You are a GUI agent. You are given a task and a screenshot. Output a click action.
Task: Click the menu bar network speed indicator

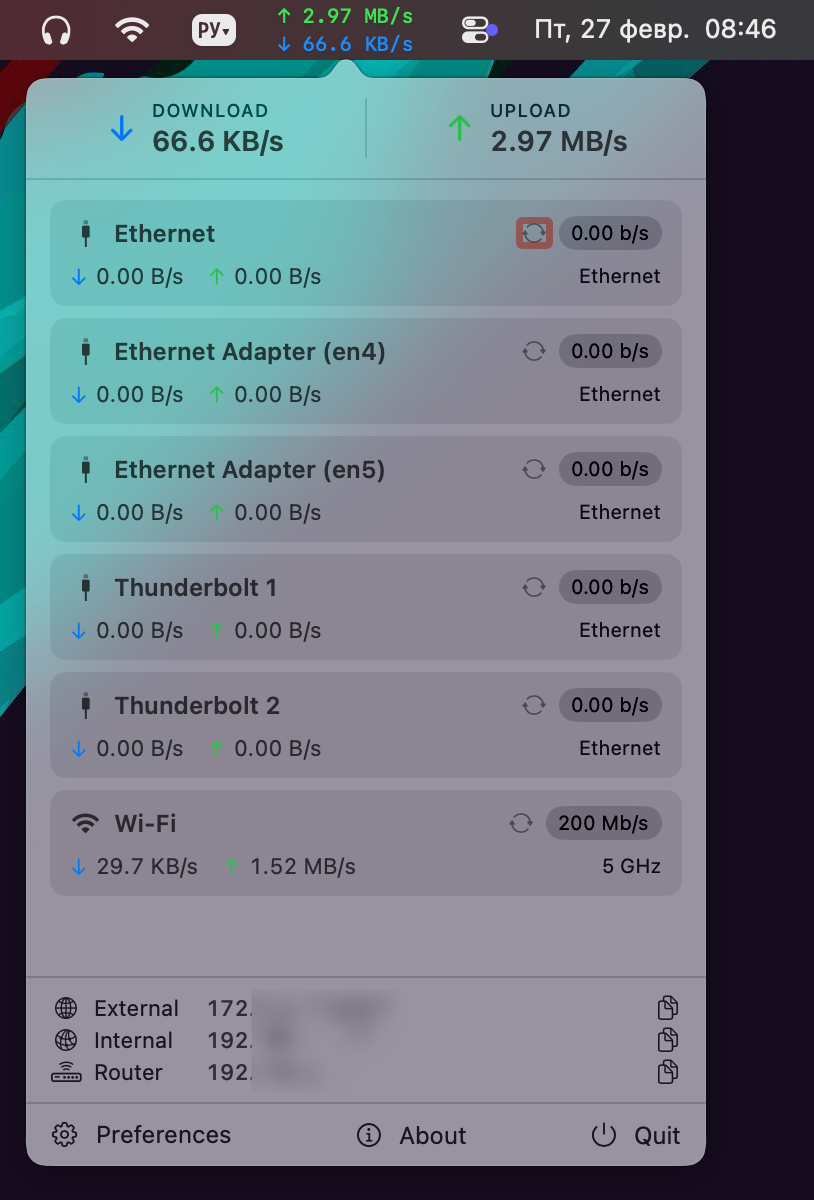point(344,30)
